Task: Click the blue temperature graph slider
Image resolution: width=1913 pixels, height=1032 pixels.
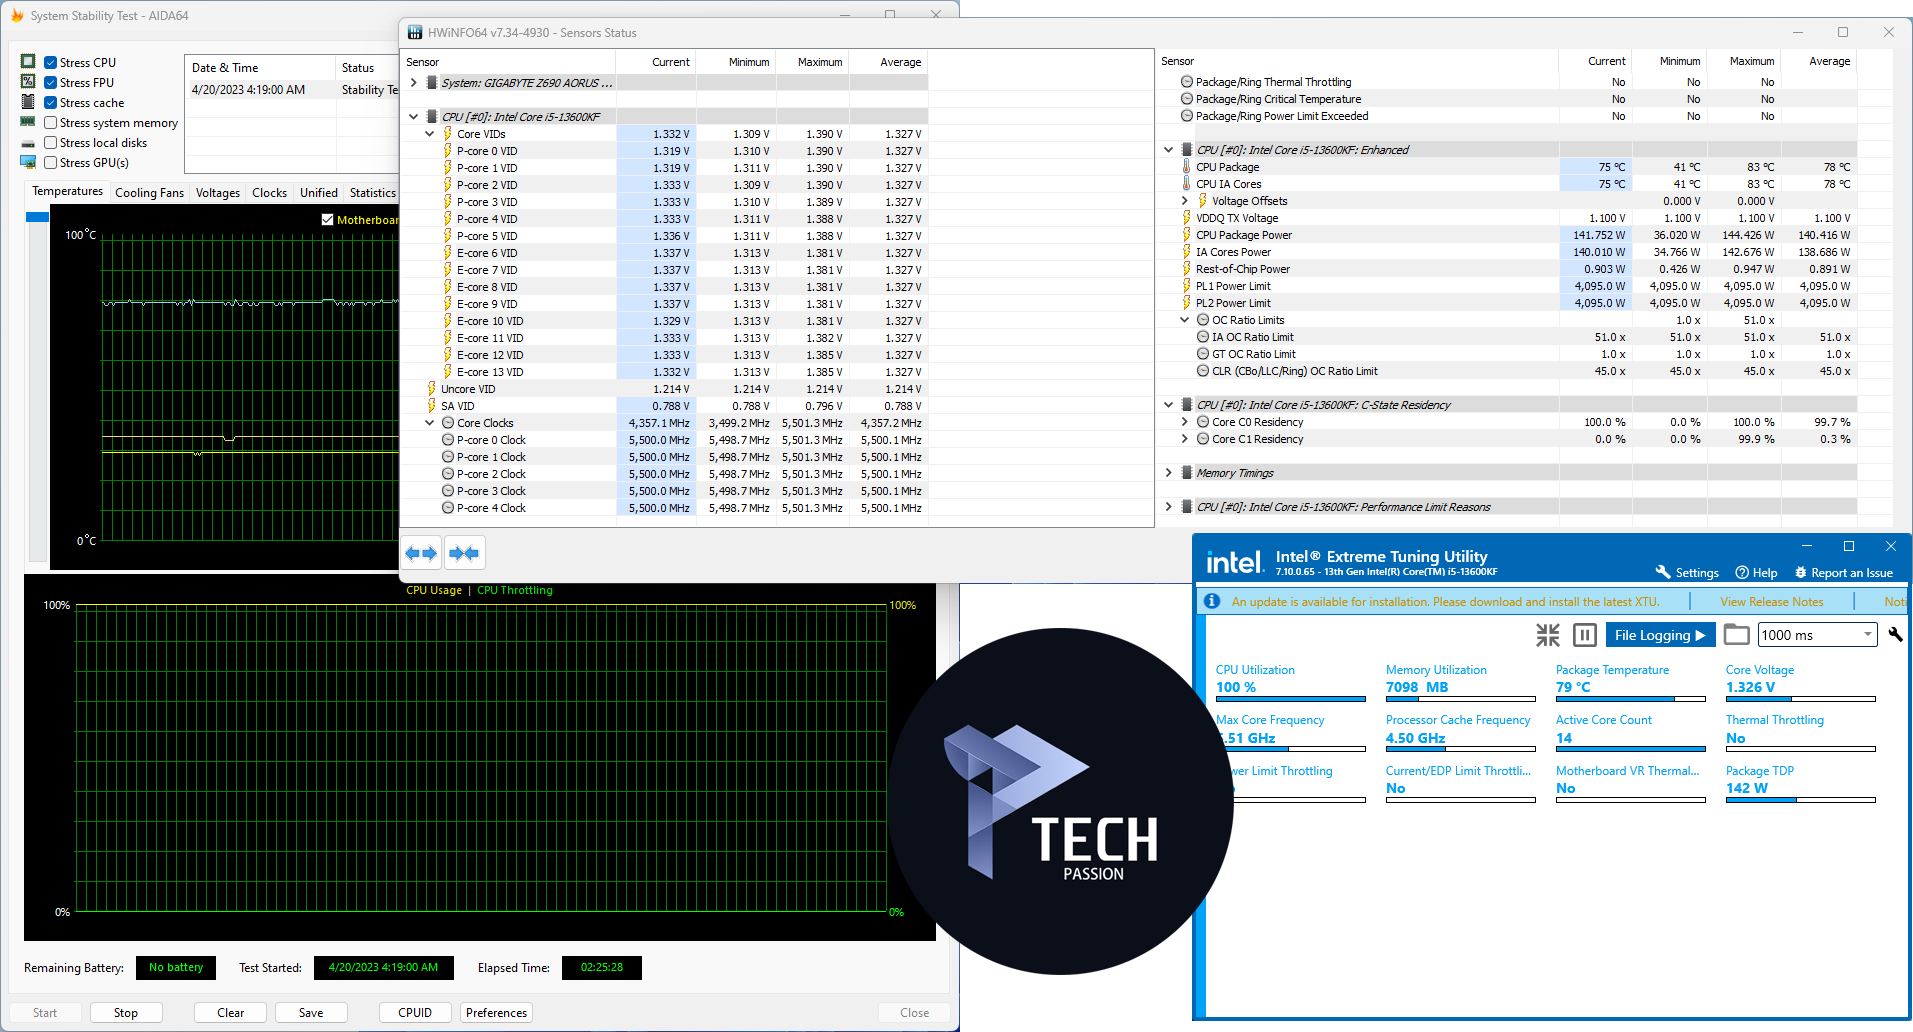Action: click(x=37, y=217)
